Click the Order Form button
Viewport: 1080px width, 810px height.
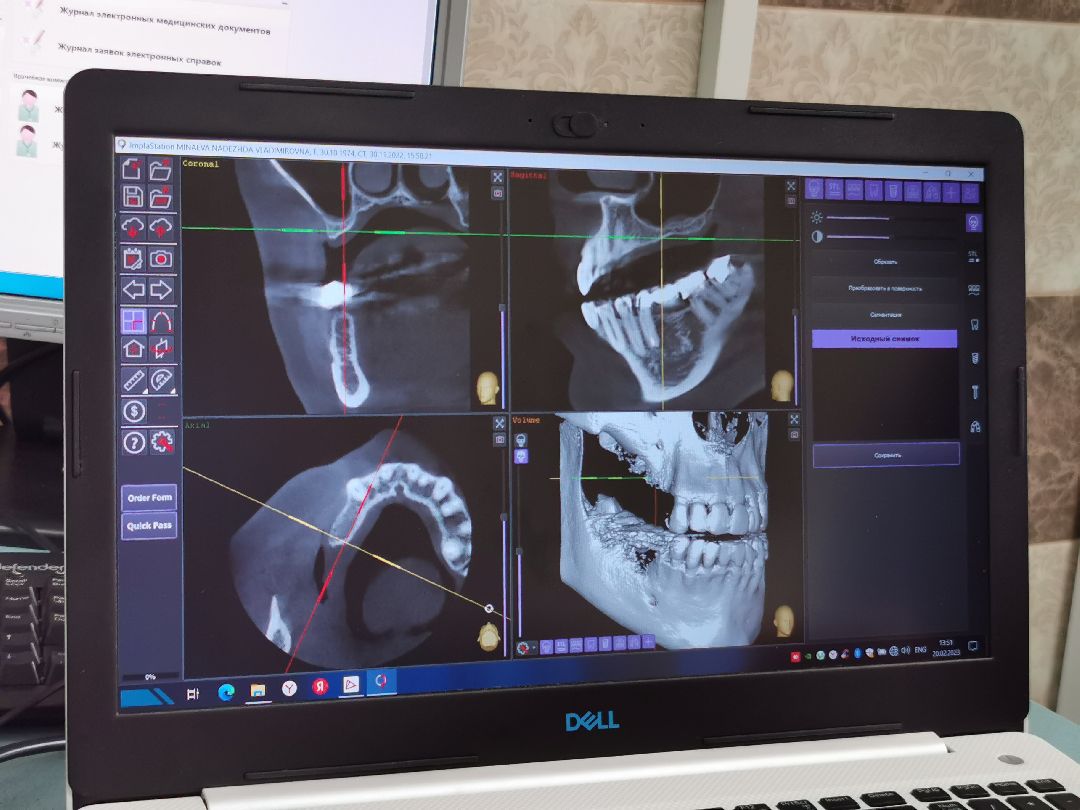pos(149,497)
